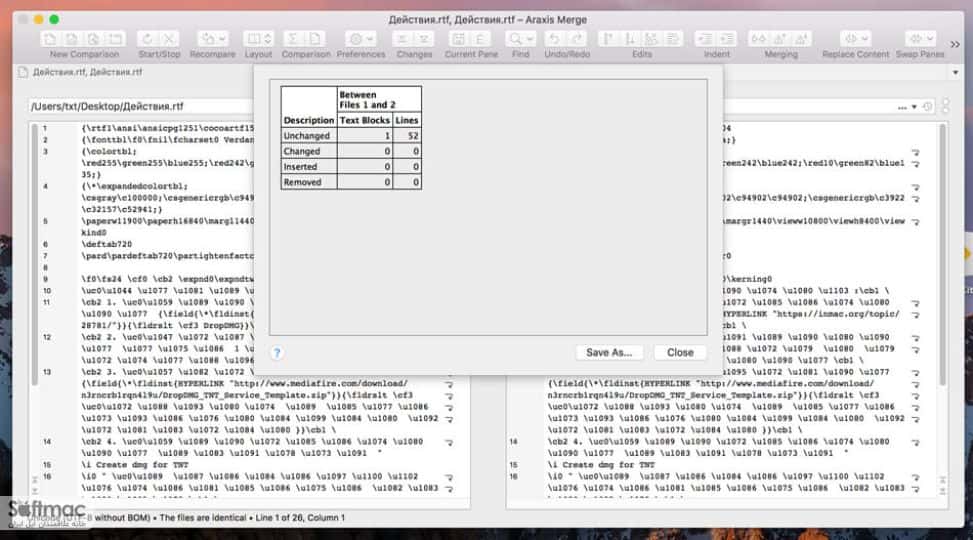Expand the Find magnifier dropdown
The height and width of the screenshot is (540, 973).
point(520,39)
